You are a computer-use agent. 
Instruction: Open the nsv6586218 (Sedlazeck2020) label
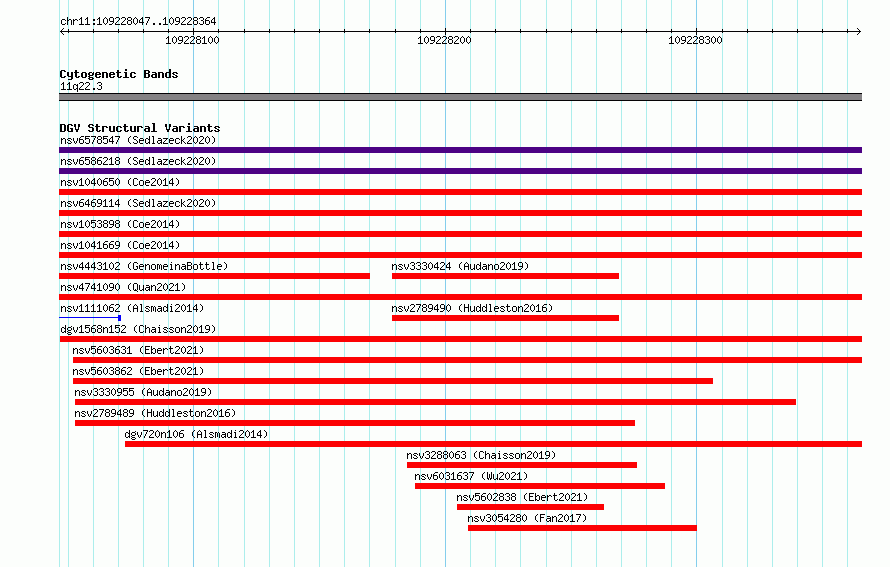(138, 161)
